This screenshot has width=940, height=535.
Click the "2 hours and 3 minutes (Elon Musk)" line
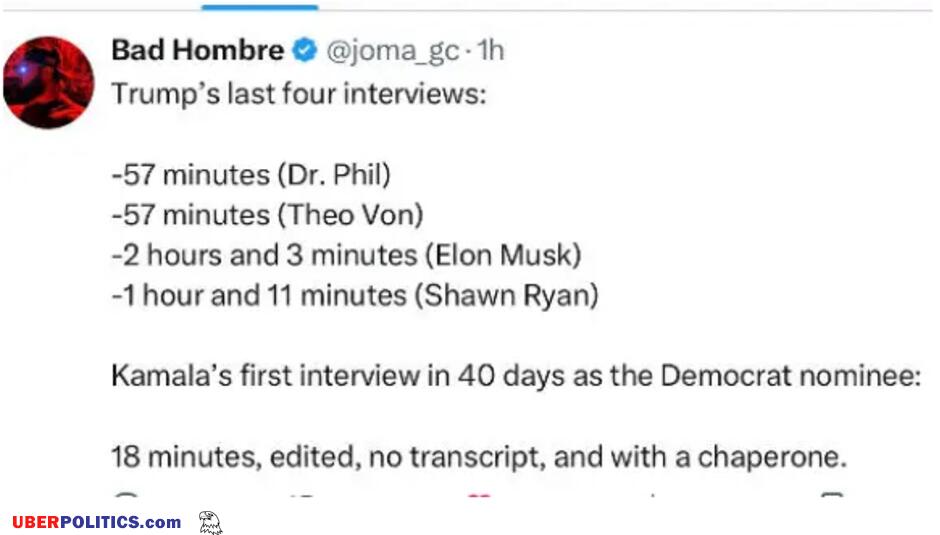[347, 255]
